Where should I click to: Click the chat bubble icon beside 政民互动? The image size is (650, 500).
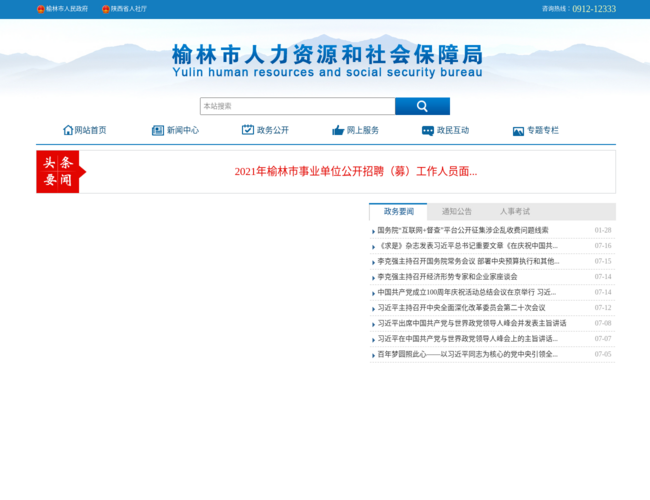click(428, 131)
